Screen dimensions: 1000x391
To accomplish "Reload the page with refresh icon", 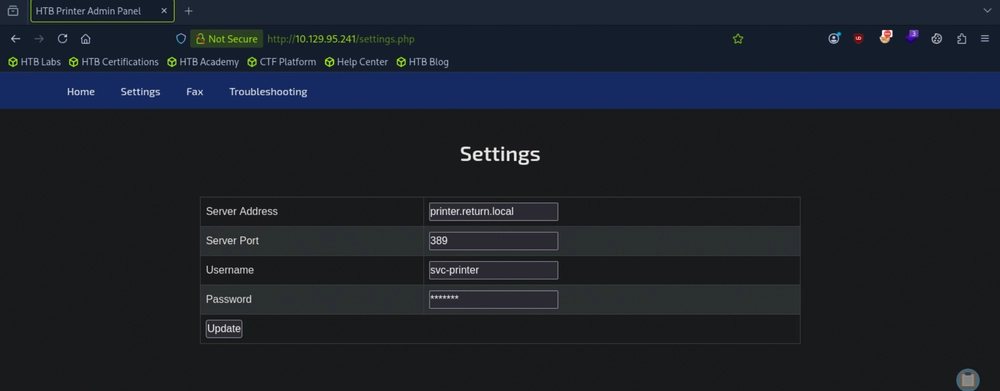I will (62, 39).
